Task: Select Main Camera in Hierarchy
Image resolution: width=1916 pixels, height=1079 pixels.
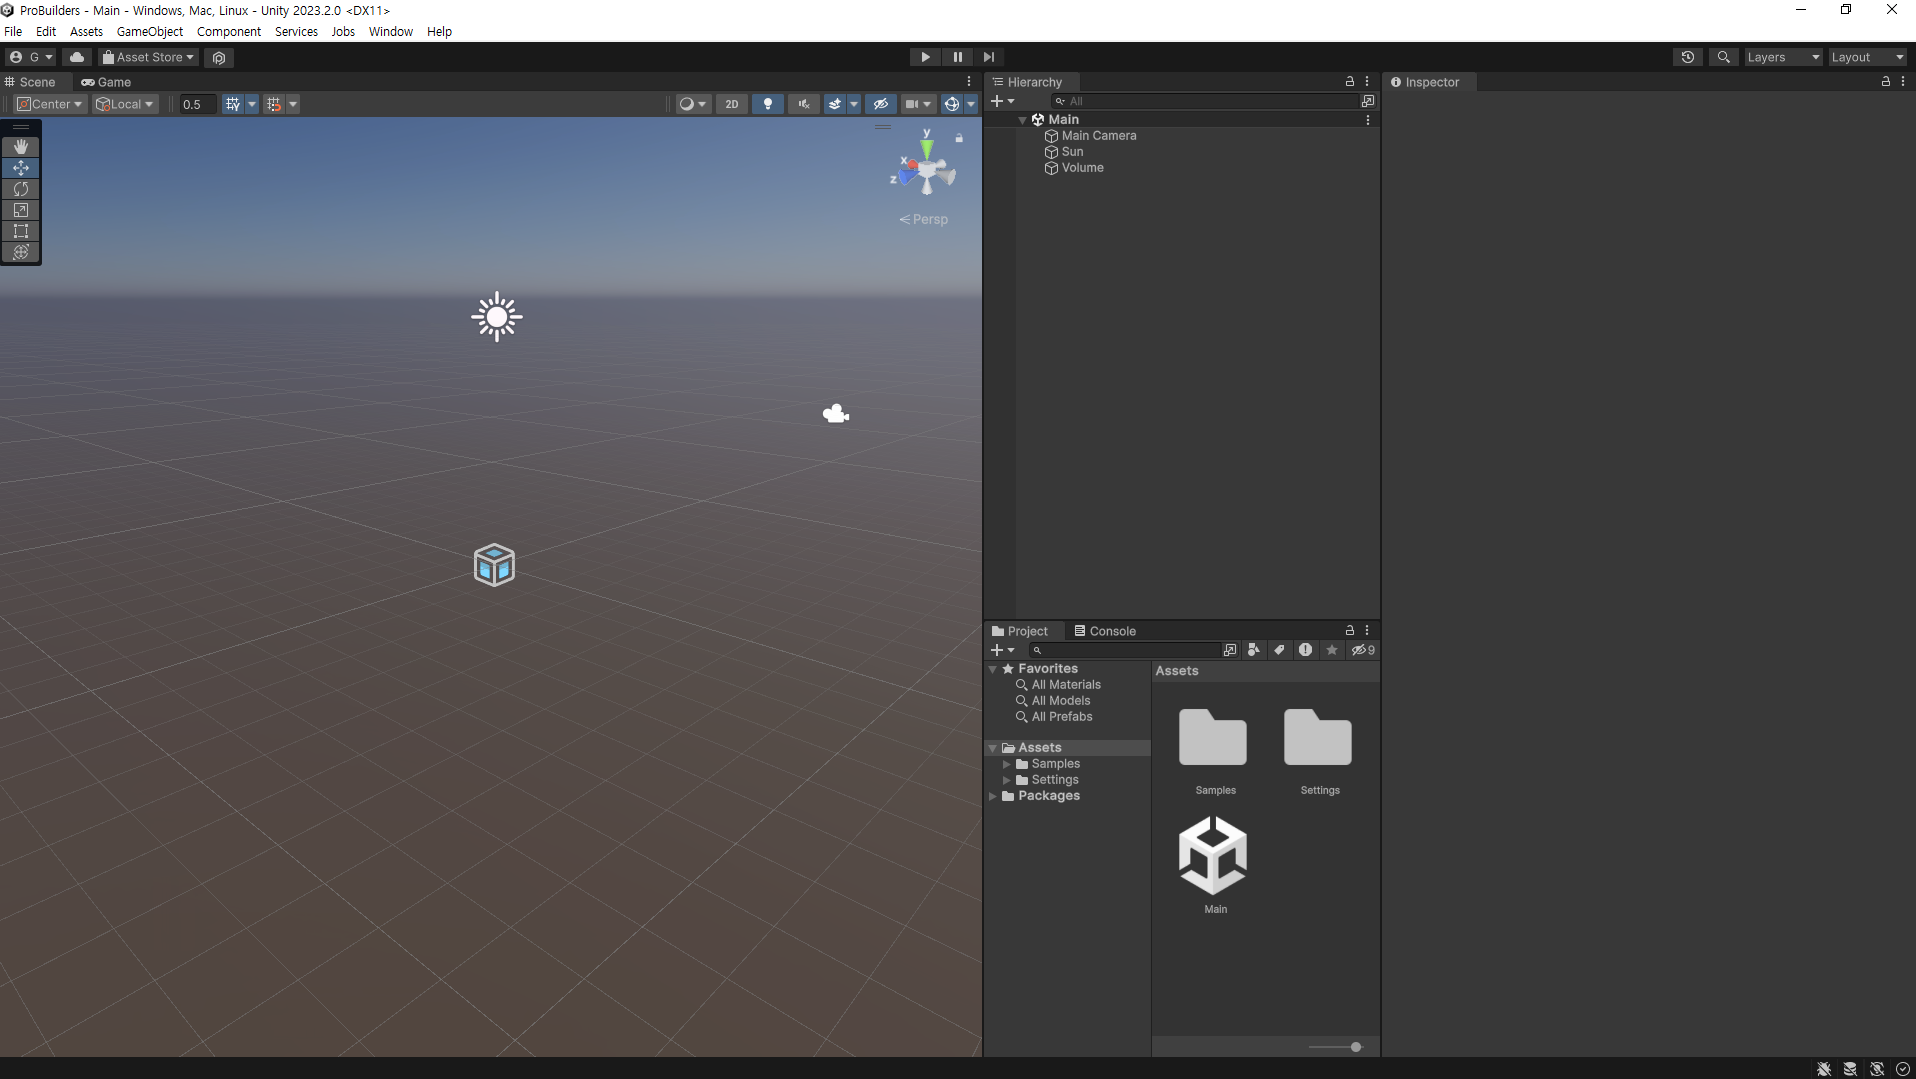Action: tap(1098, 136)
